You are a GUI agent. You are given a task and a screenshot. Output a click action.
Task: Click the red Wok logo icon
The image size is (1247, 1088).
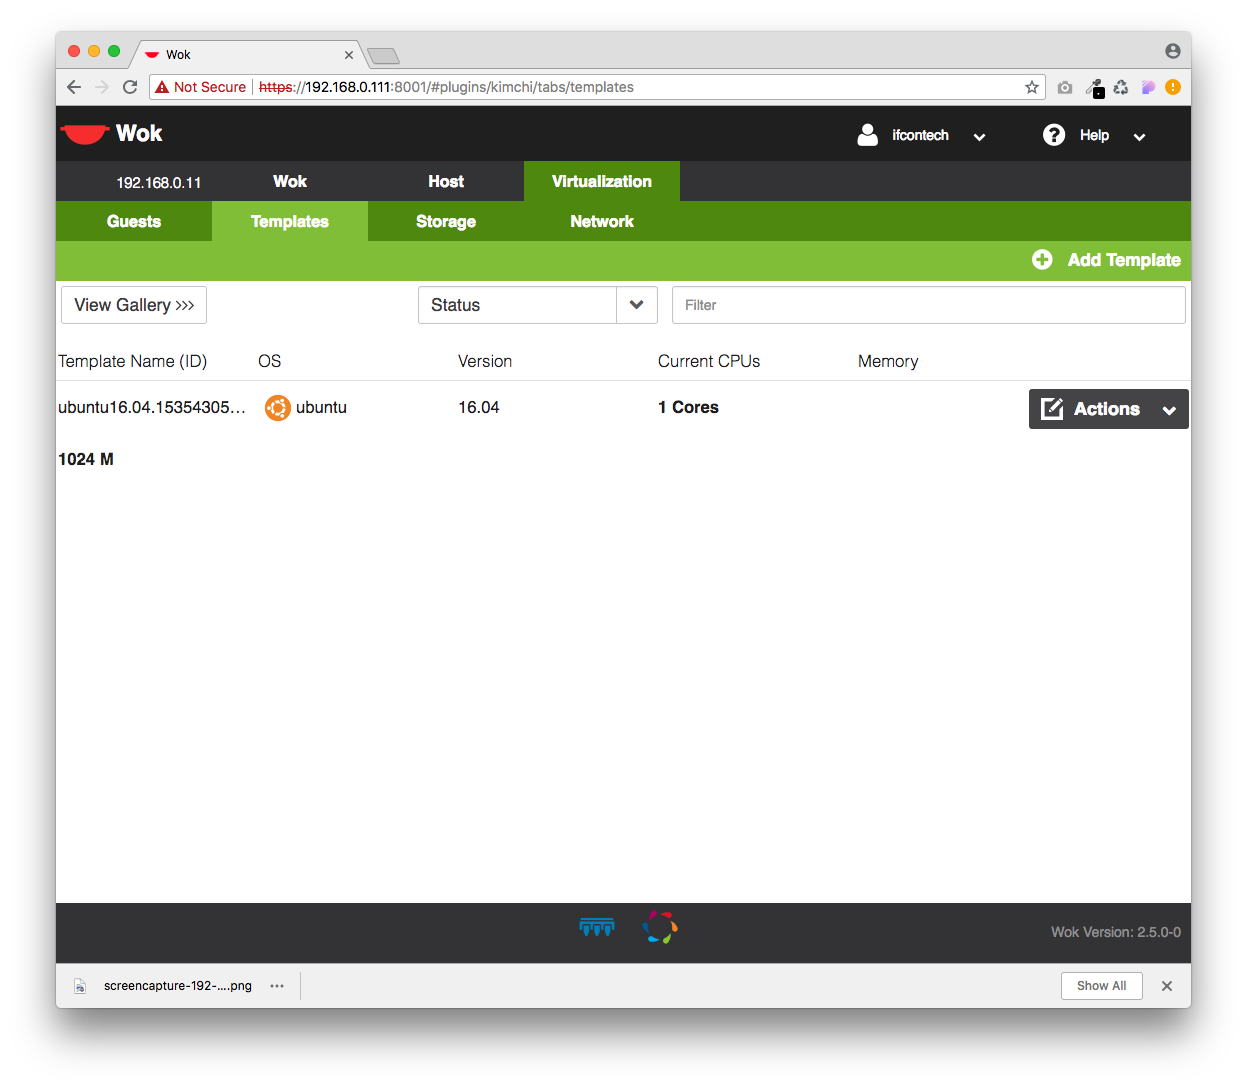coord(84,134)
